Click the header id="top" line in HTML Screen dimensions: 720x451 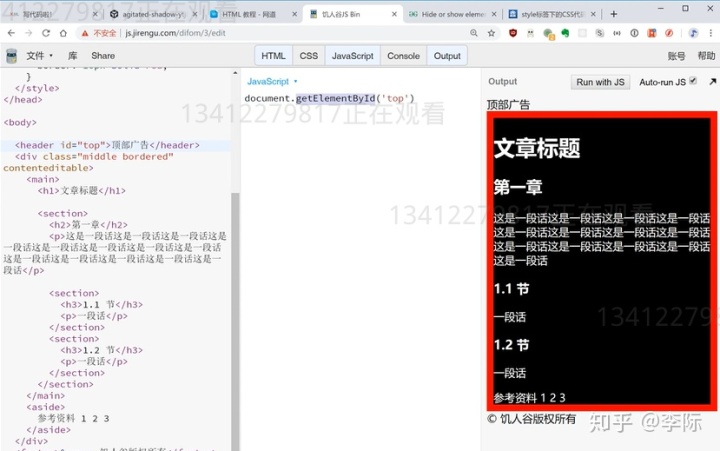pos(107,145)
